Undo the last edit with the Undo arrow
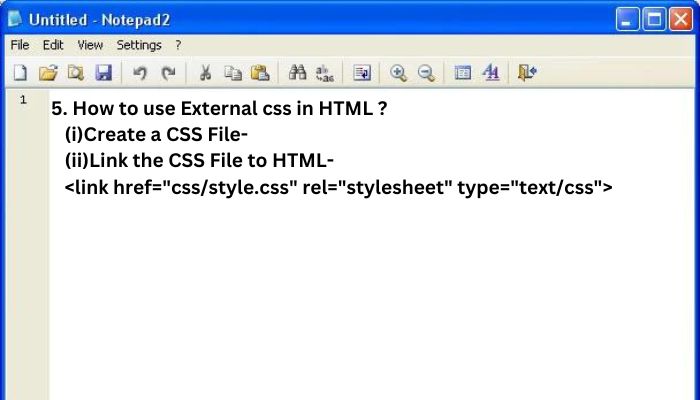Image resolution: width=700 pixels, height=400 pixels. pos(140,73)
